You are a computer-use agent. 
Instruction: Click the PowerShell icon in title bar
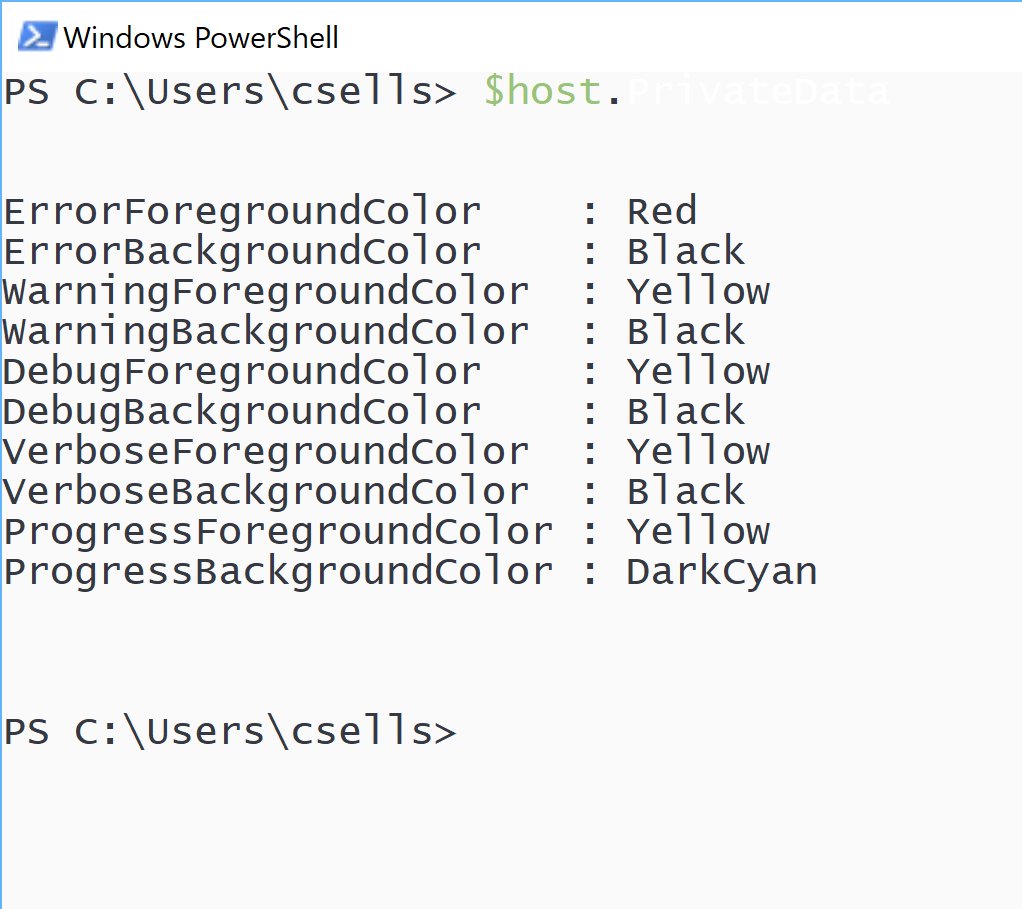click(x=37, y=36)
